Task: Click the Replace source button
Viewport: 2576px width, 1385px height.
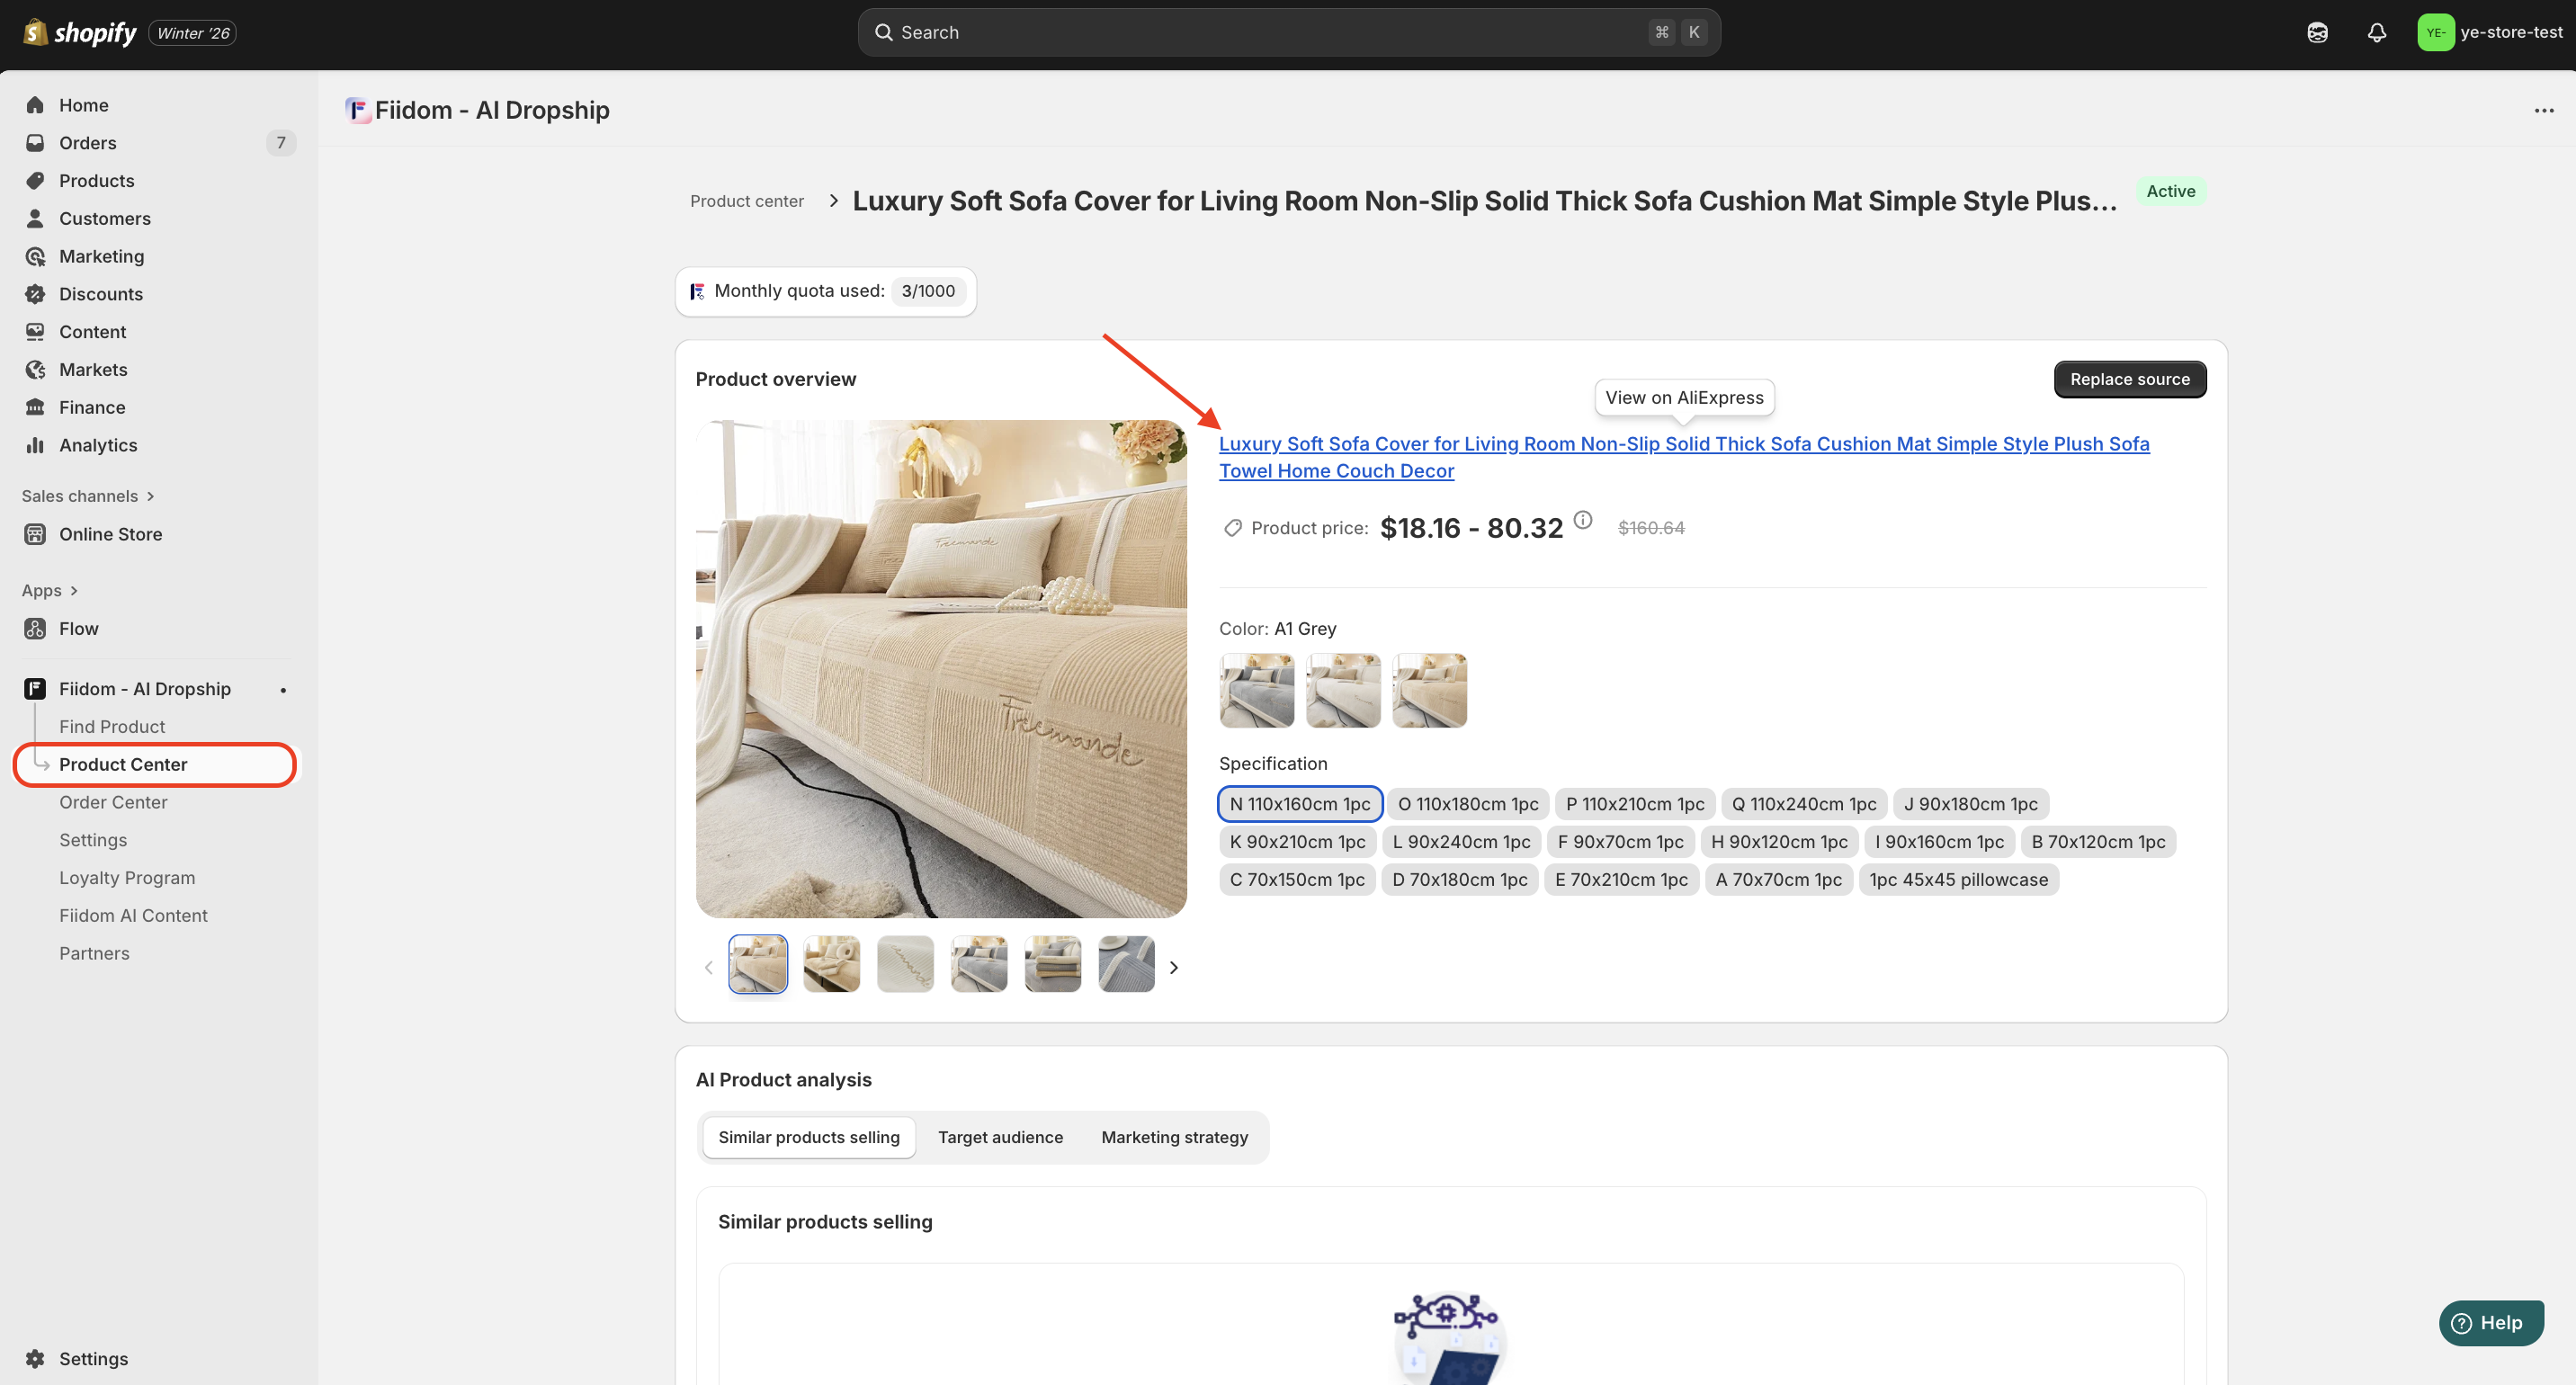Action: click(2128, 379)
